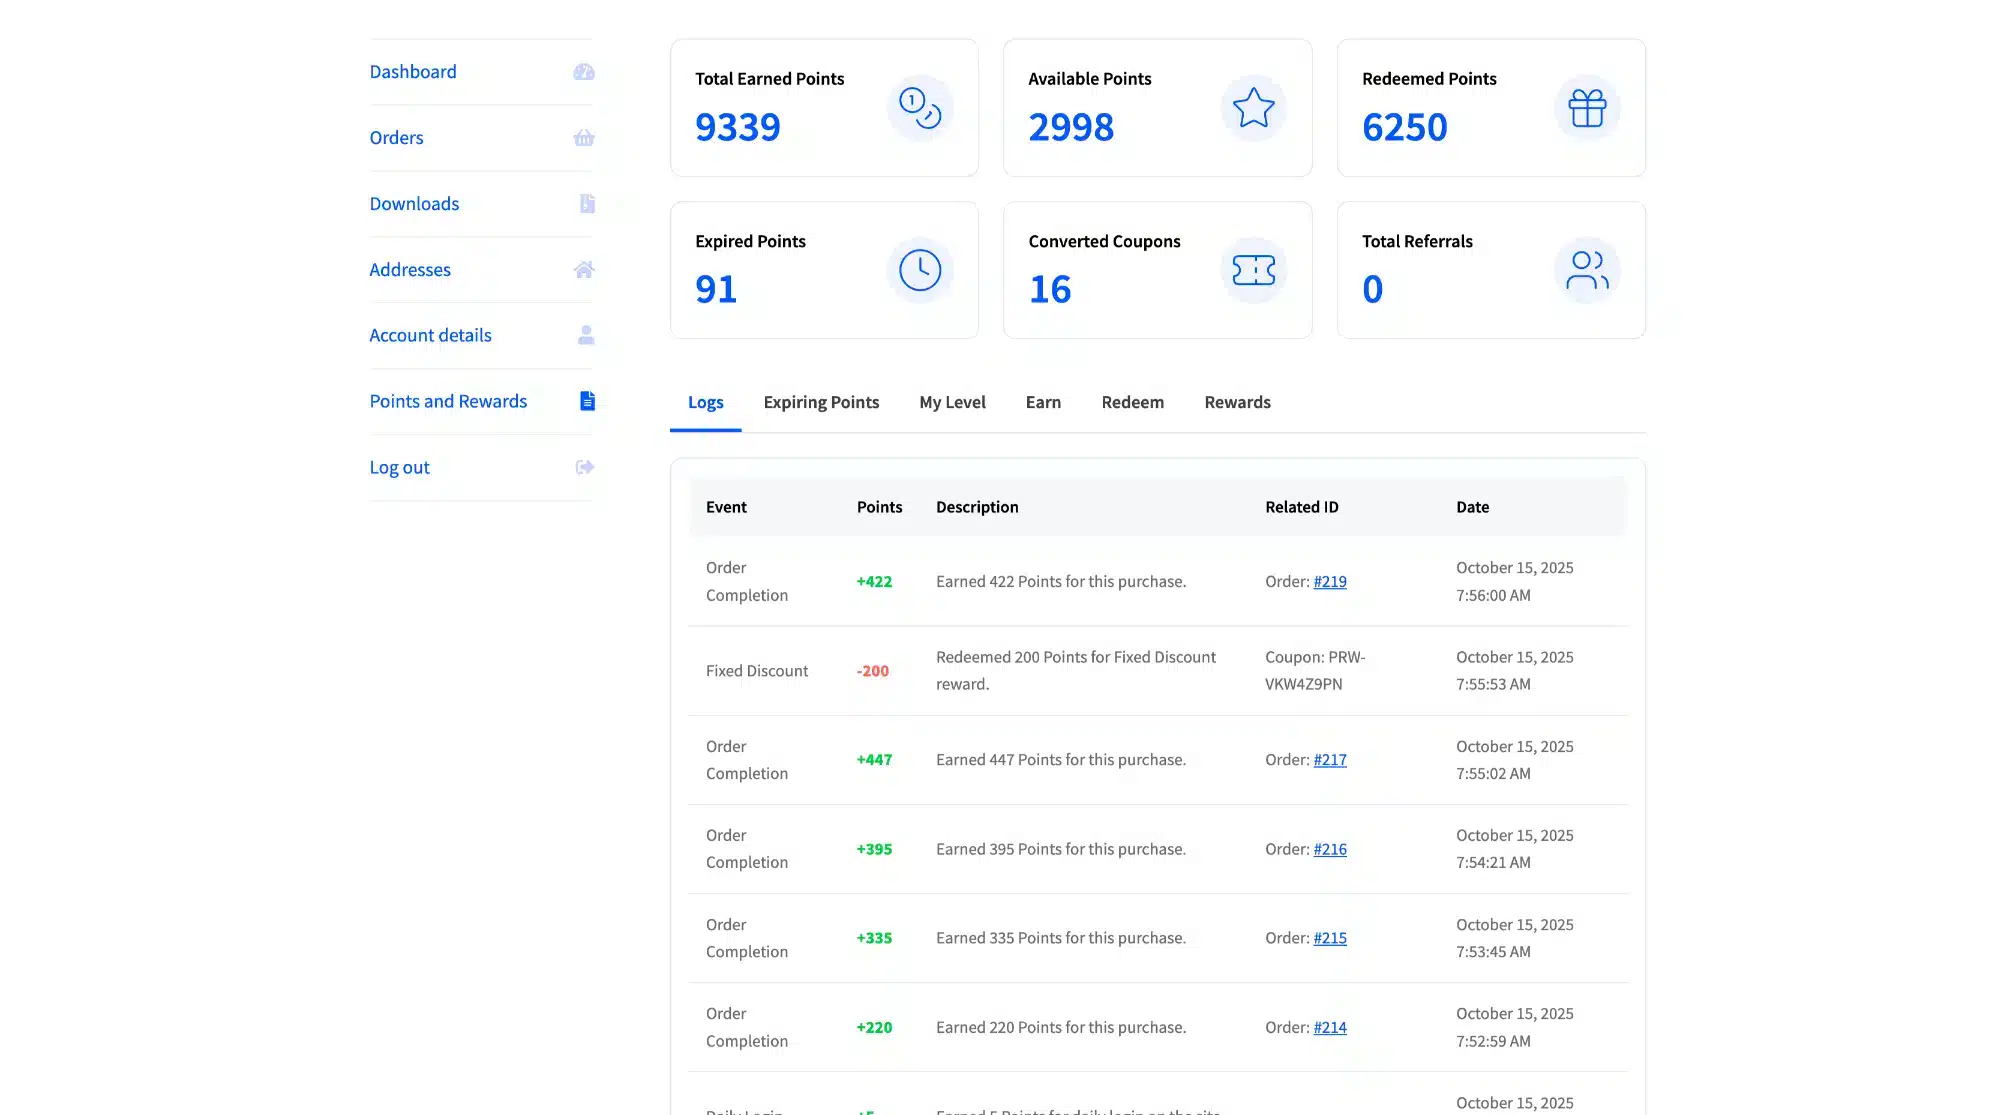This screenshot has width=2016, height=1115.
Task: Open Account details link
Action: (430, 336)
